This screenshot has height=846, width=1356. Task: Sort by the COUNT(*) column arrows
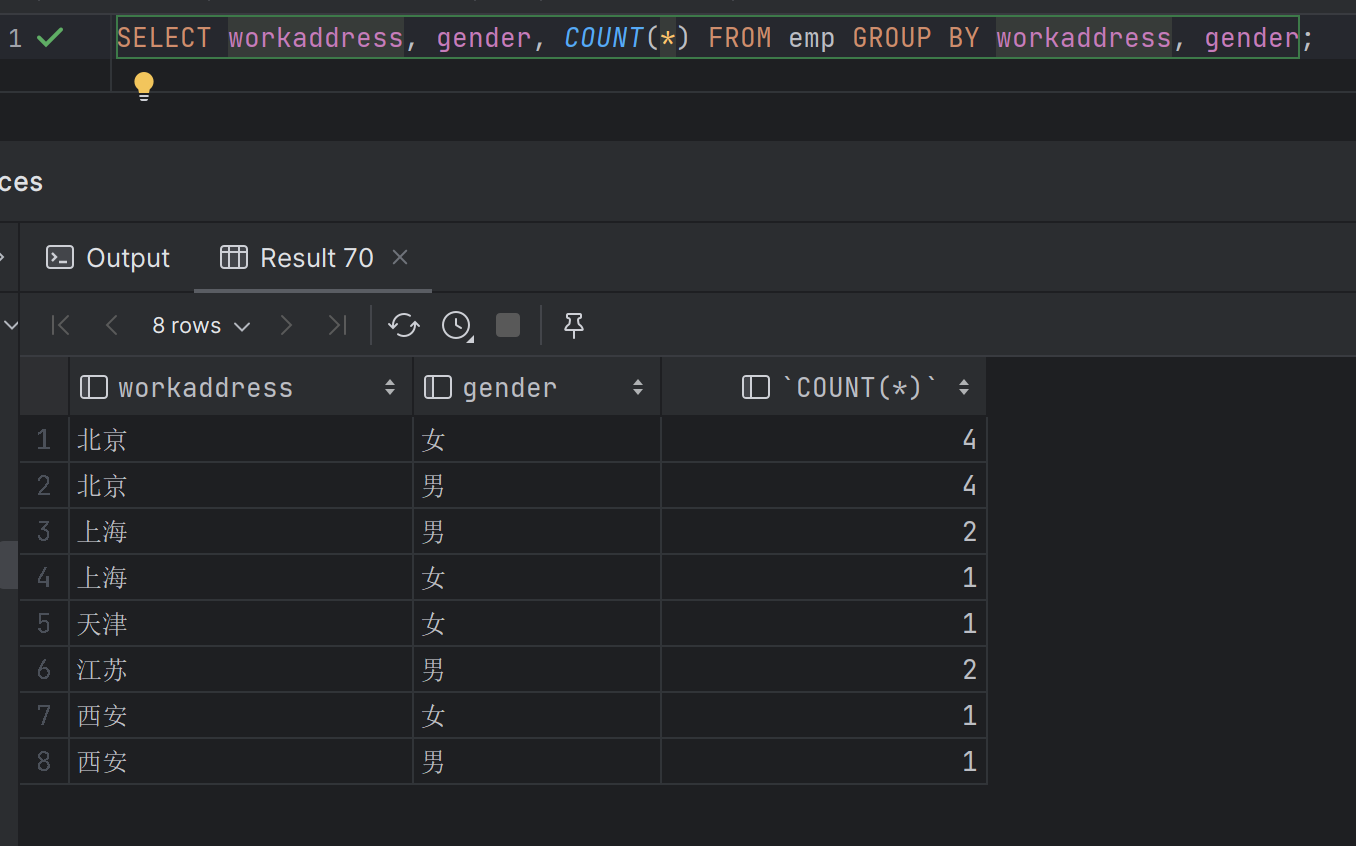[x=964, y=387]
